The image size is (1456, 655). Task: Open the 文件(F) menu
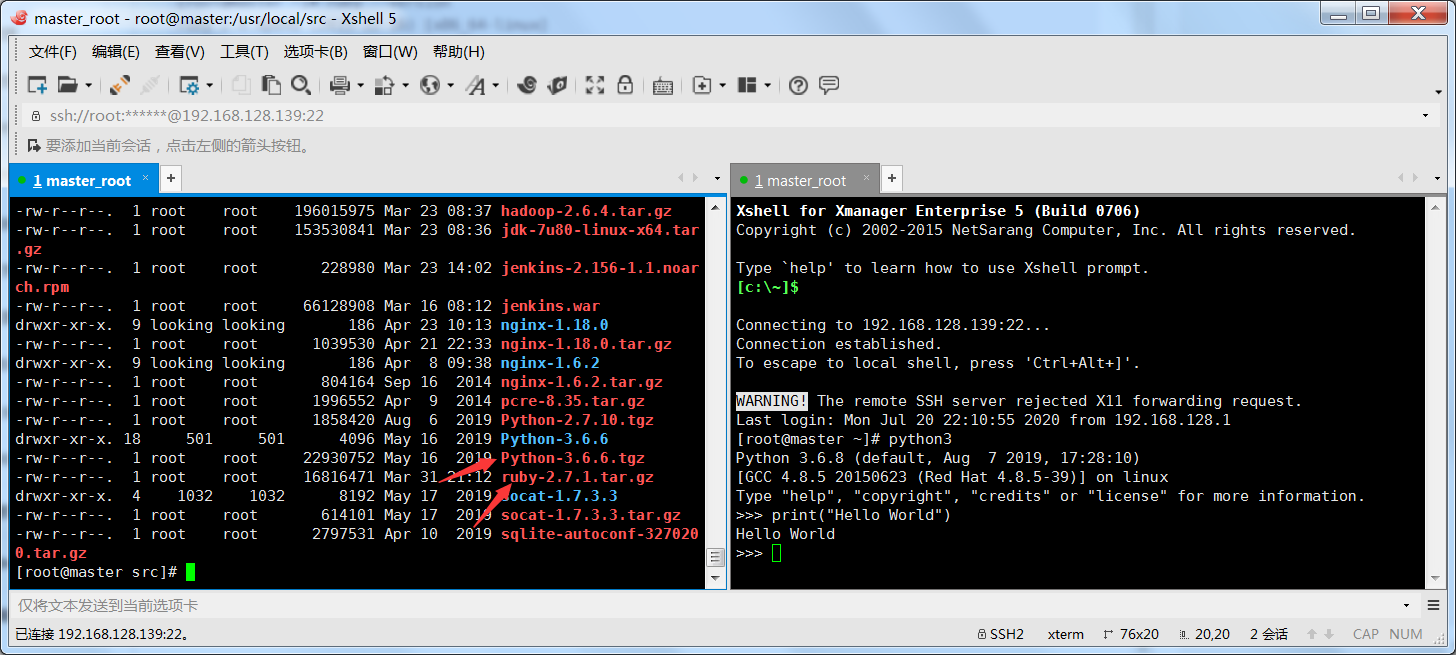click(x=53, y=52)
